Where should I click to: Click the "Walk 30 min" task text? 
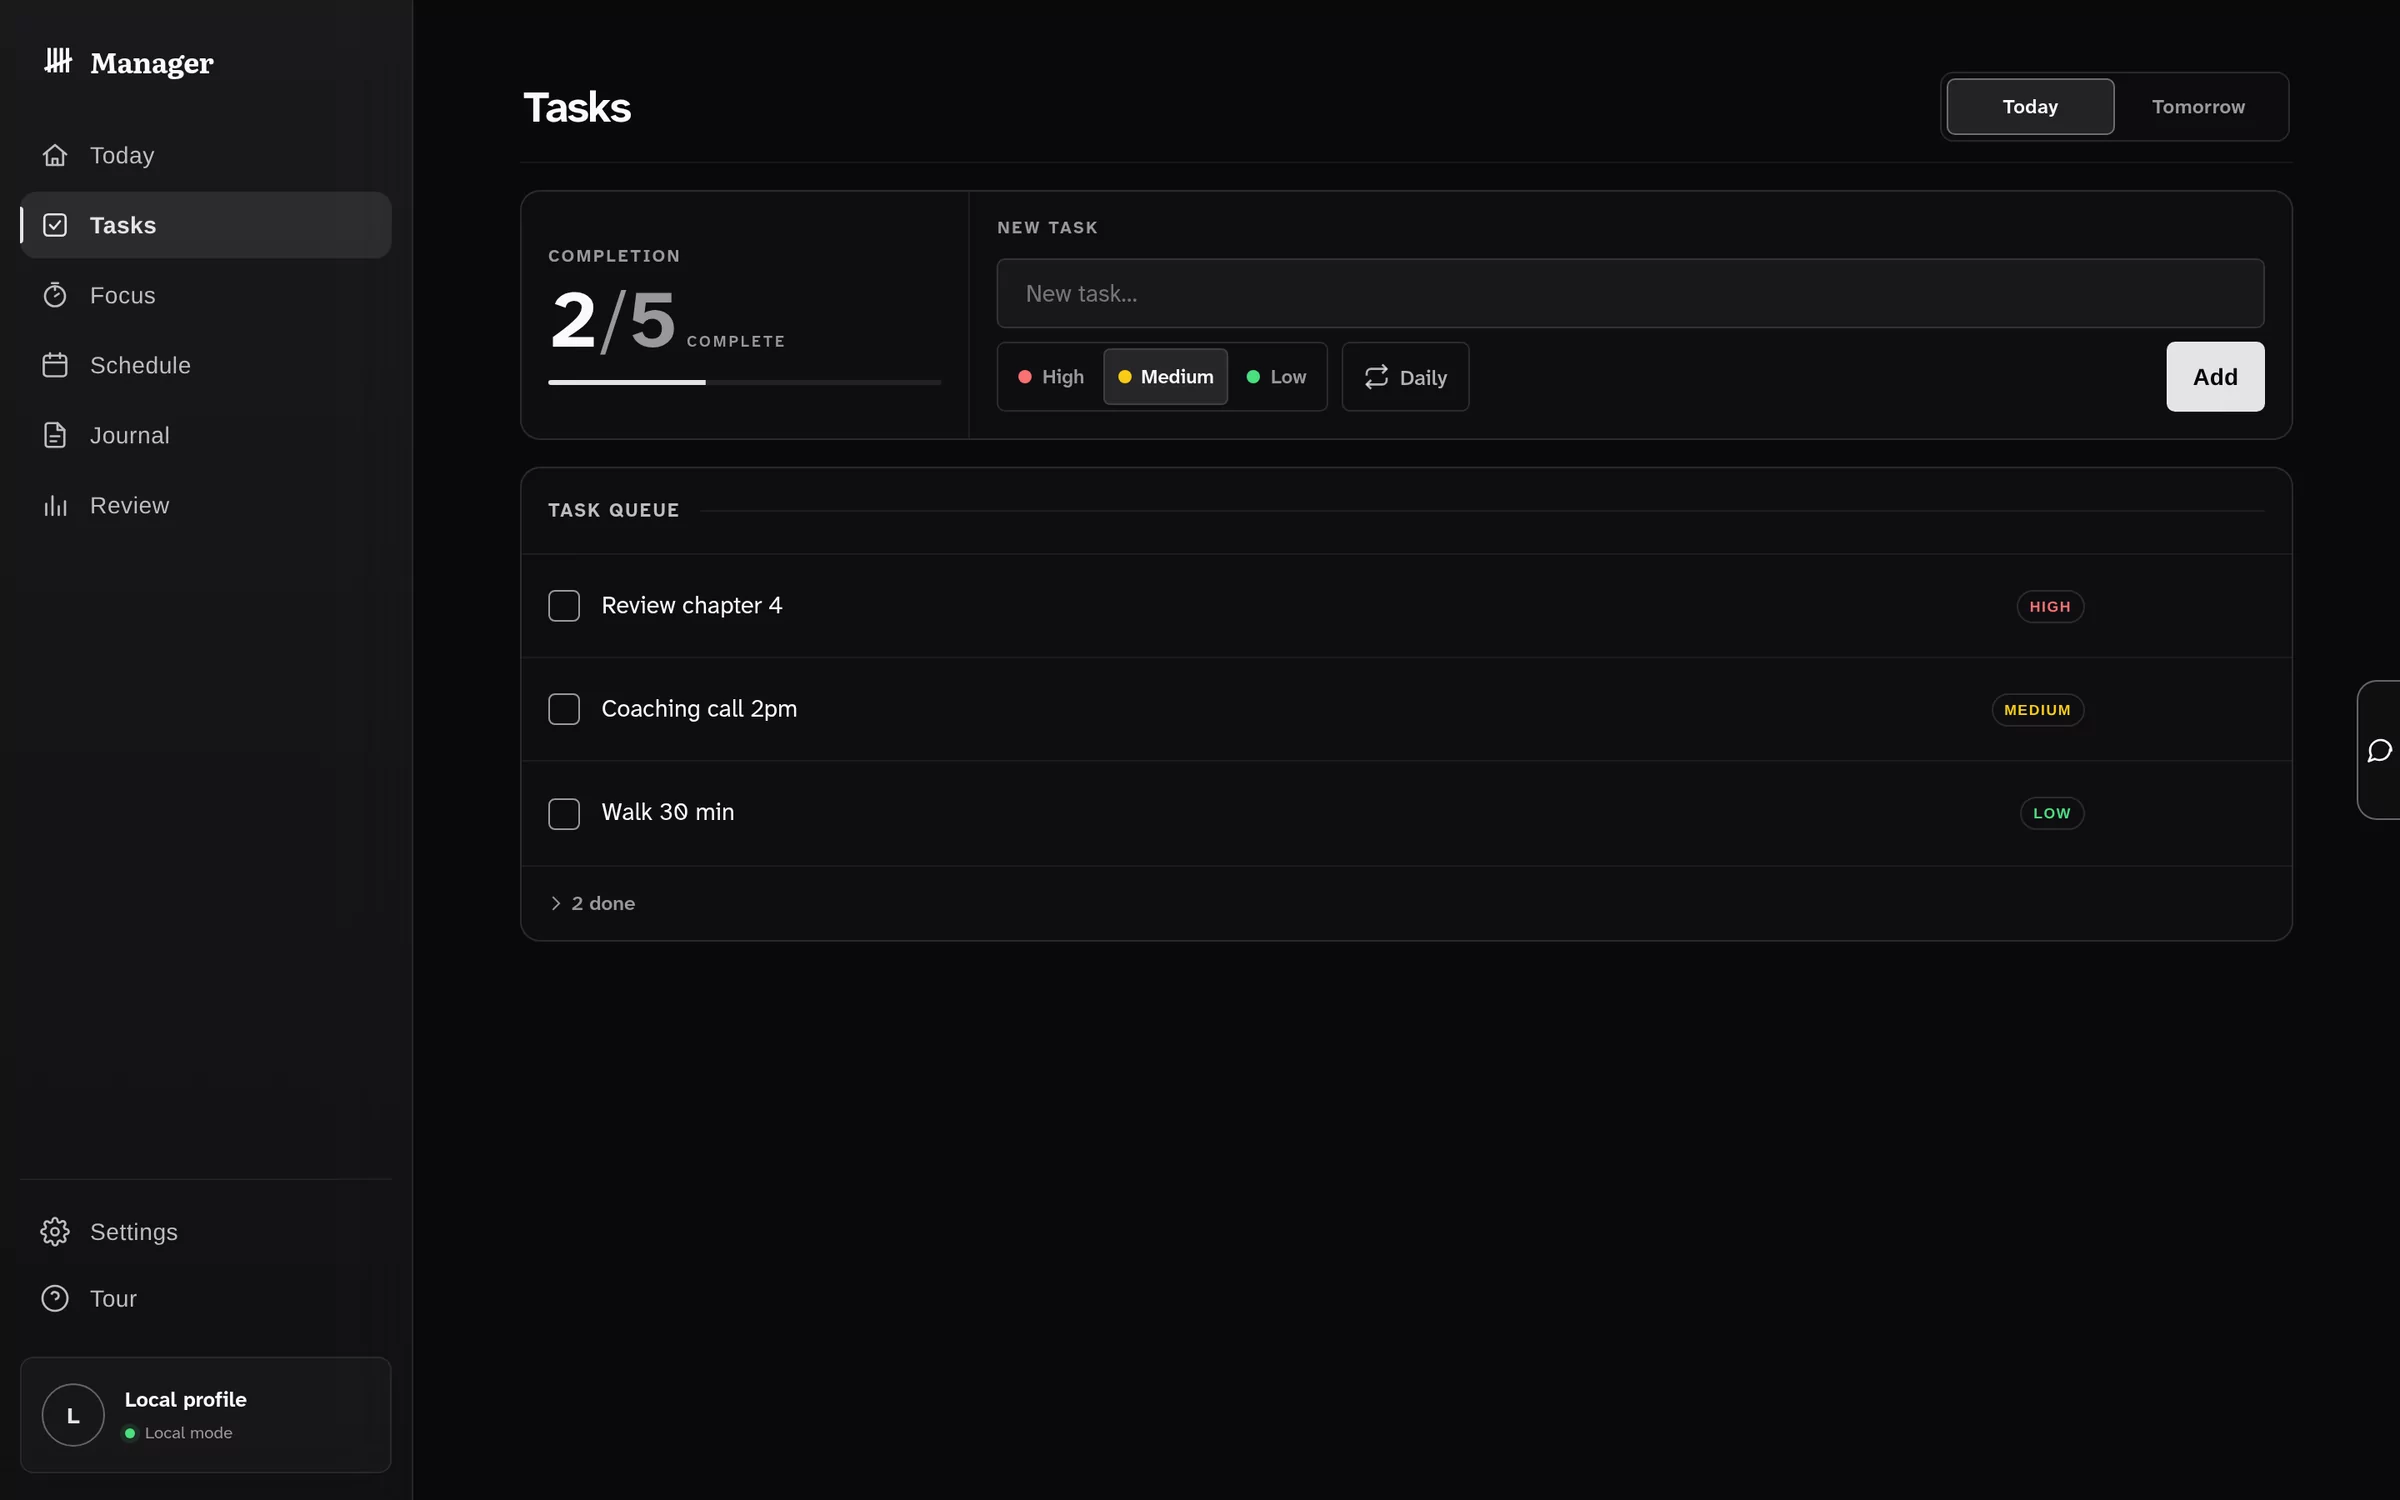668,812
